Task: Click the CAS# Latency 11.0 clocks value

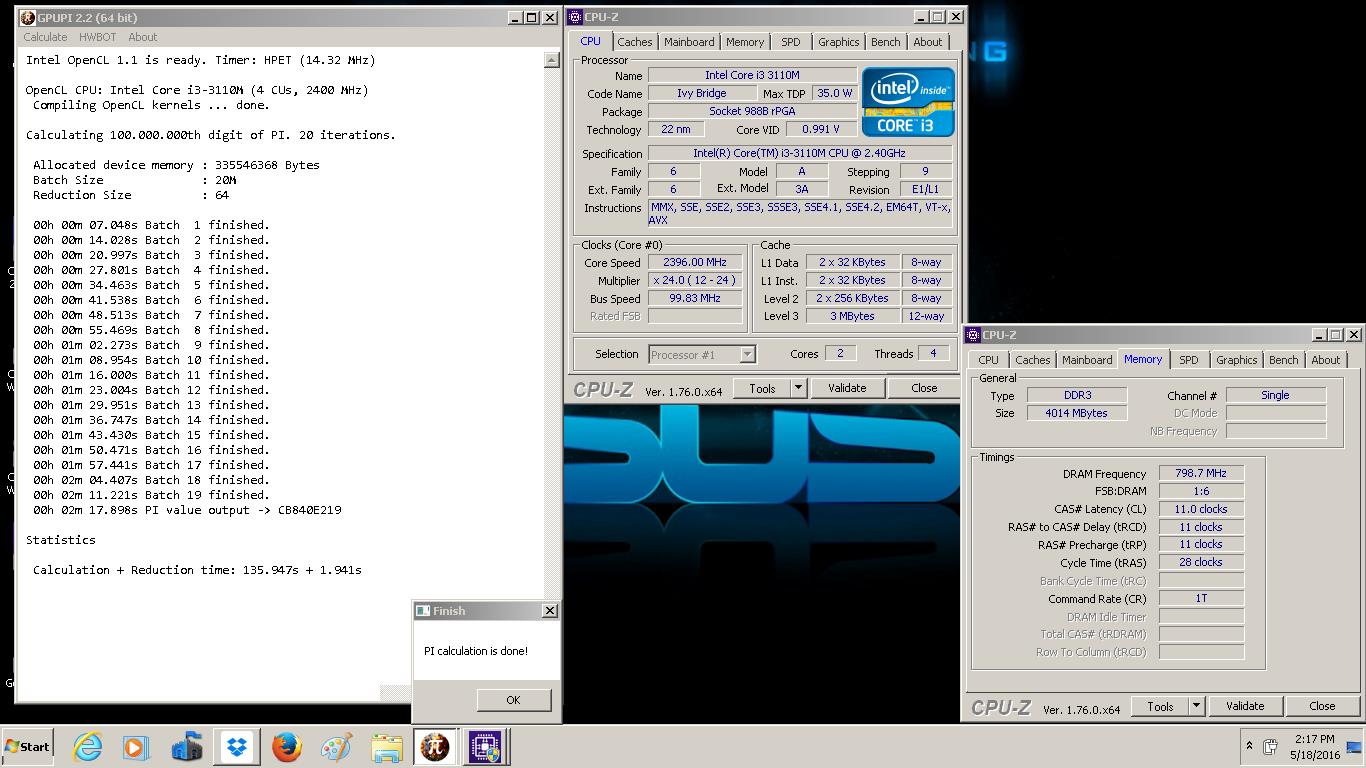Action: click(1201, 509)
